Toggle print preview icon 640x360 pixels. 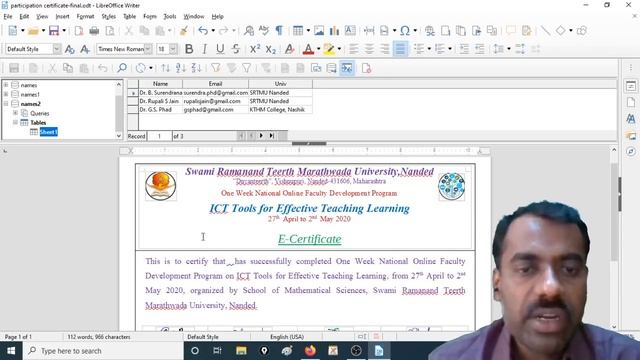point(110,31)
